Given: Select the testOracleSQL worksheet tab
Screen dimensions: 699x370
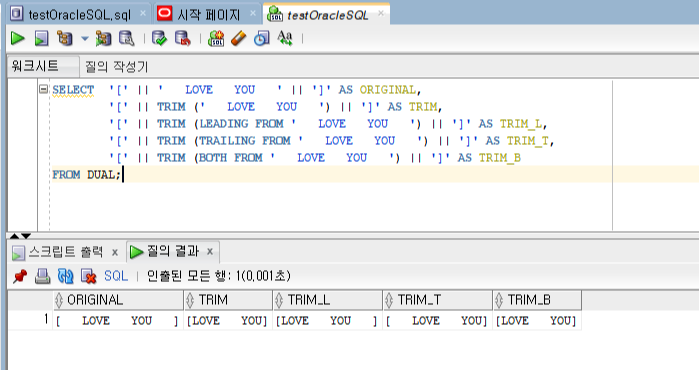Looking at the screenshot, I should pos(328,16).
